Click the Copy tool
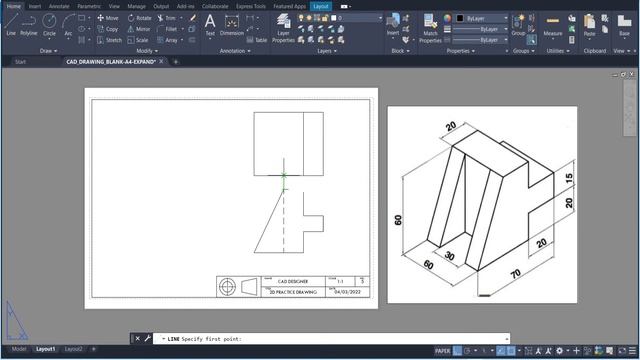The width and height of the screenshot is (640, 360). pos(108,29)
